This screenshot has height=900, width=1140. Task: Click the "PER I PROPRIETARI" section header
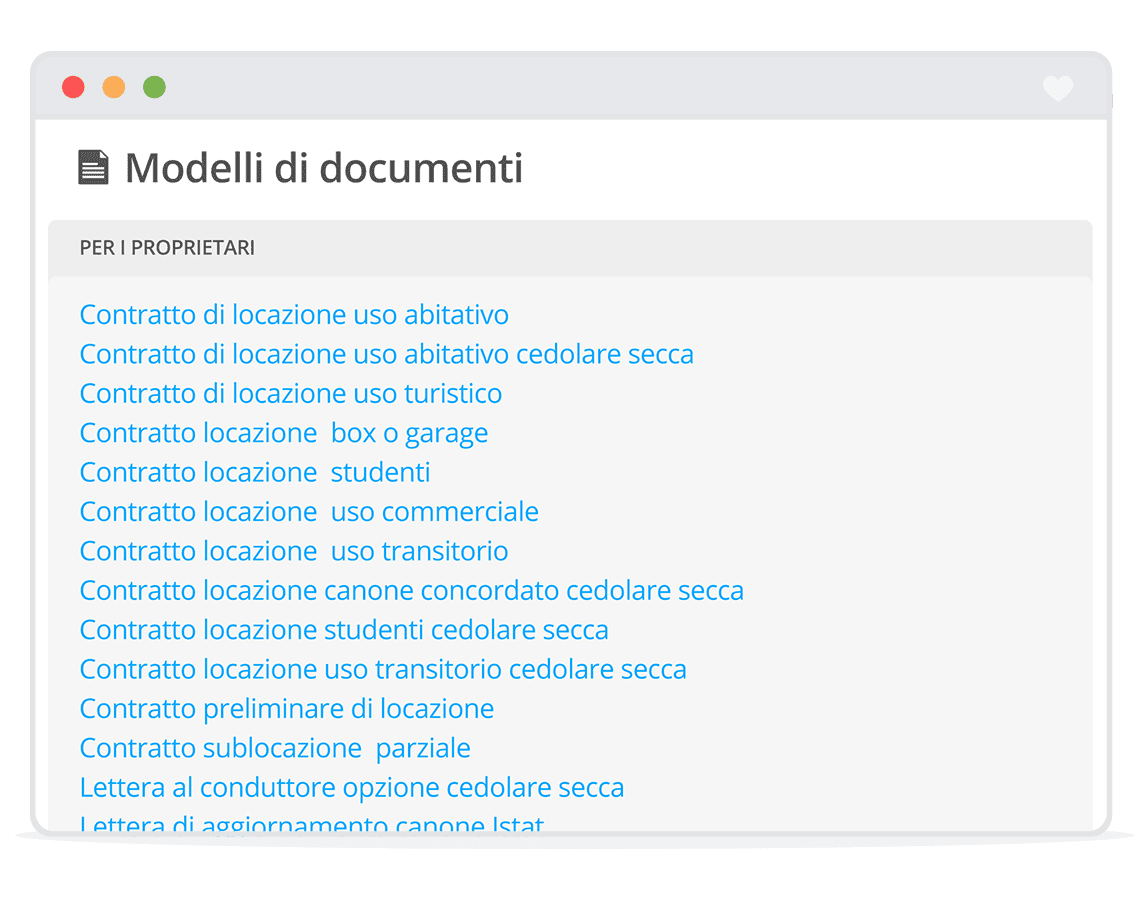(x=166, y=247)
